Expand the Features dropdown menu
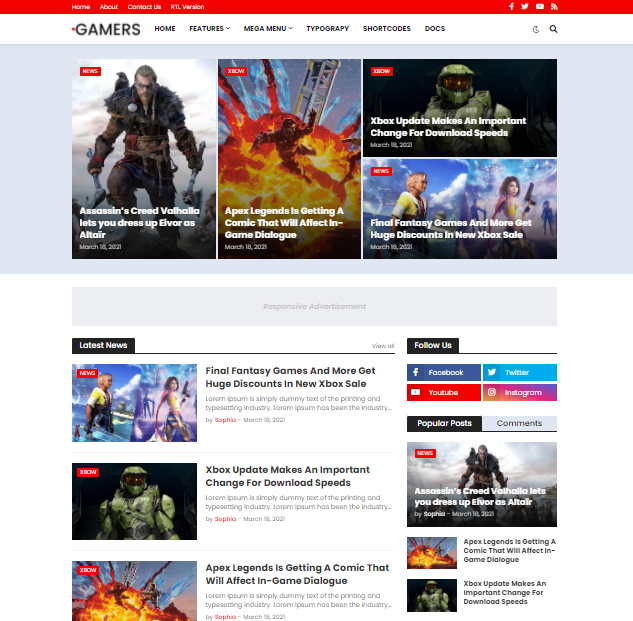The height and width of the screenshot is (621, 633). [x=210, y=29]
